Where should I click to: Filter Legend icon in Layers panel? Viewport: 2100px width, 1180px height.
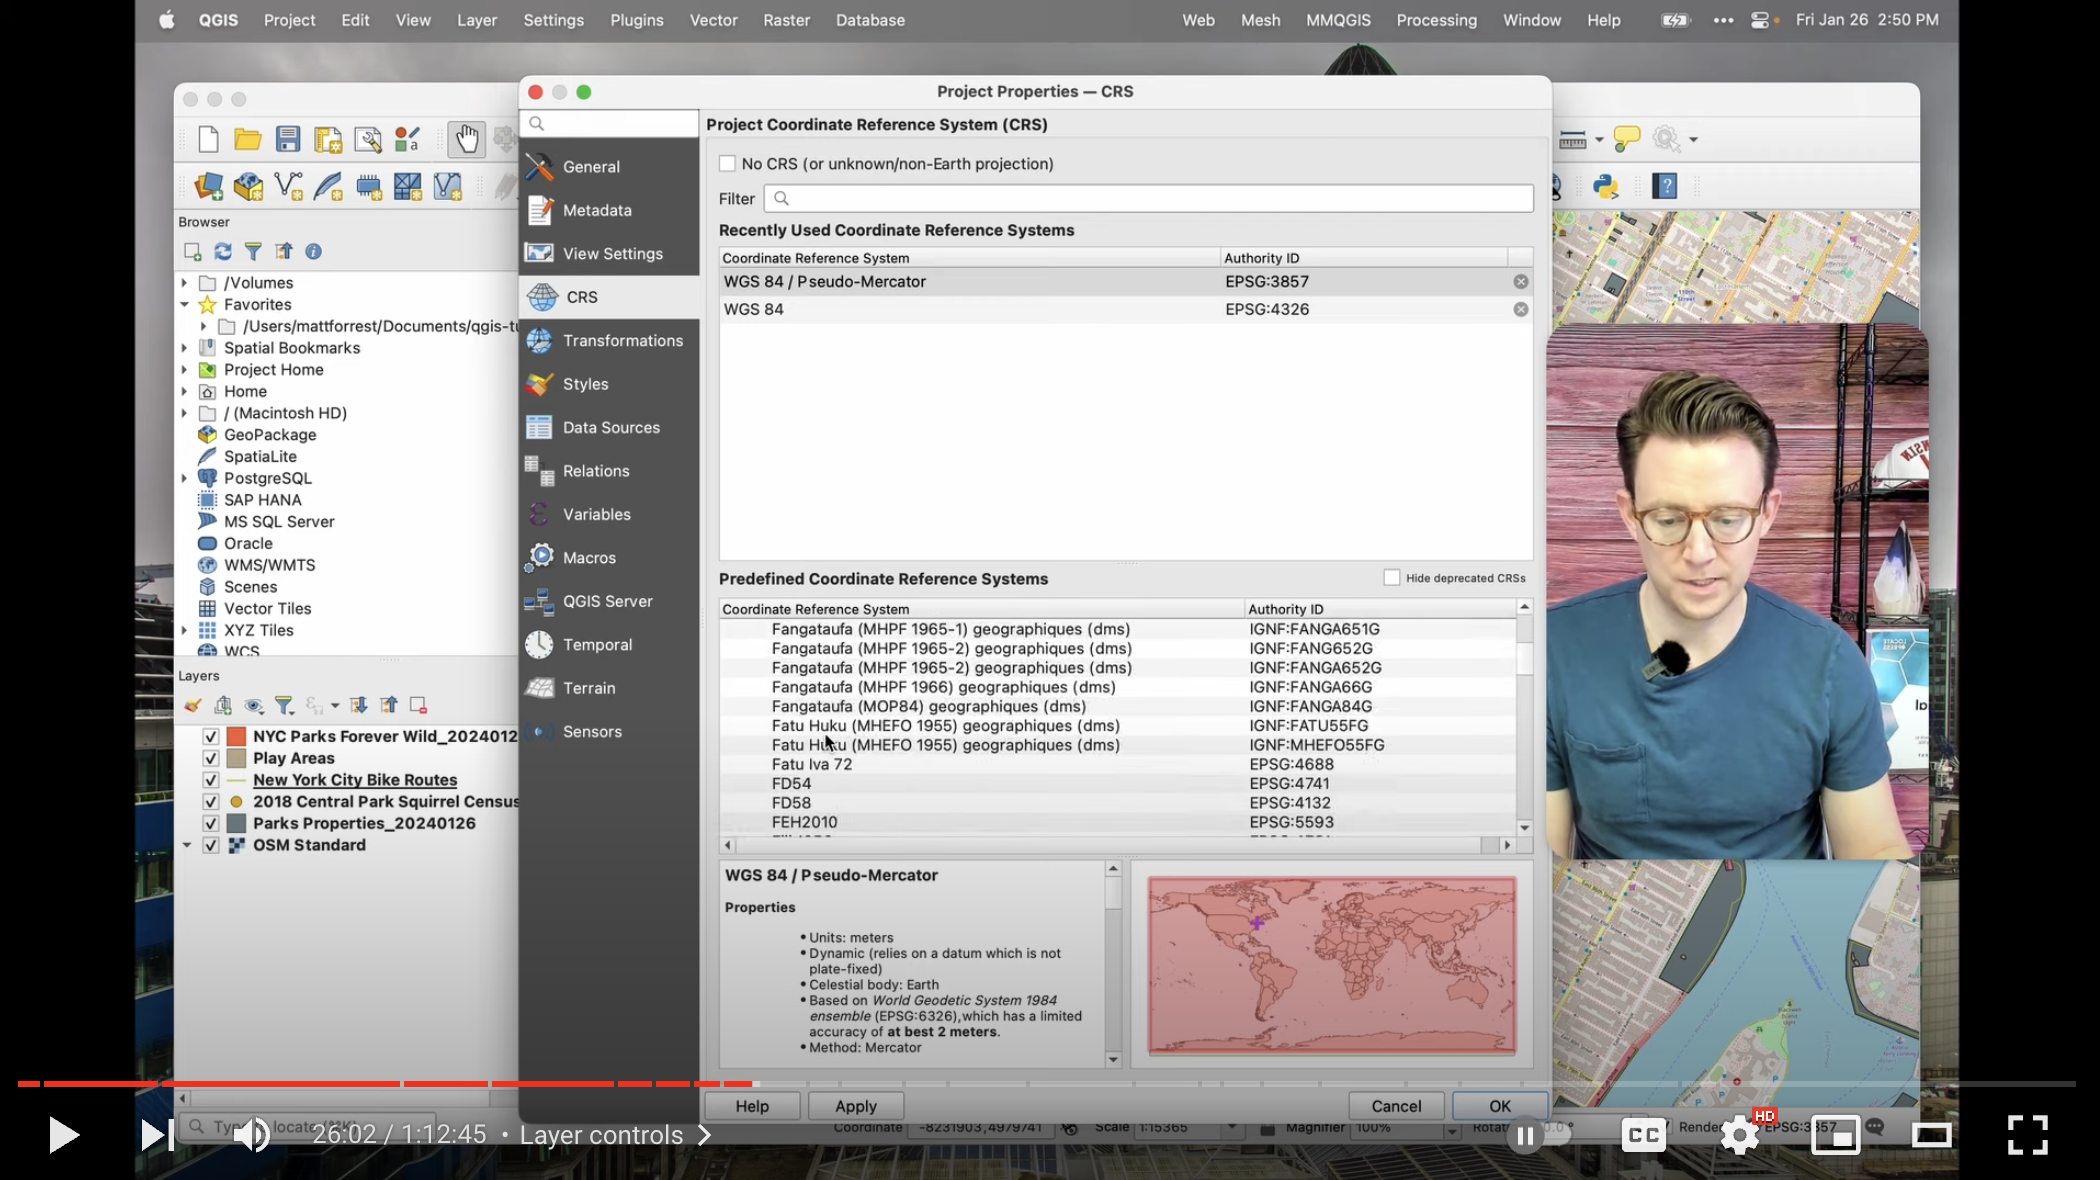(284, 706)
